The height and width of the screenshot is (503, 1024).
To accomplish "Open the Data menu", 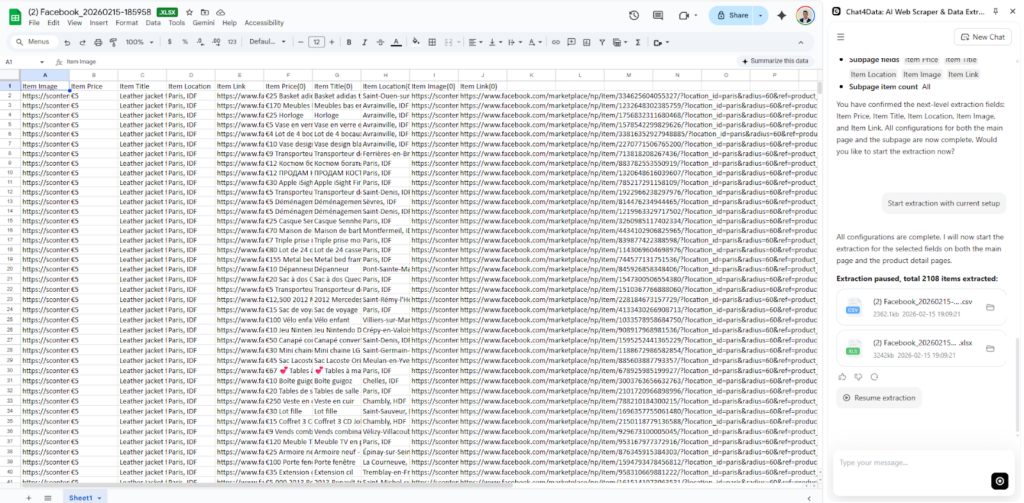I will (x=153, y=23).
